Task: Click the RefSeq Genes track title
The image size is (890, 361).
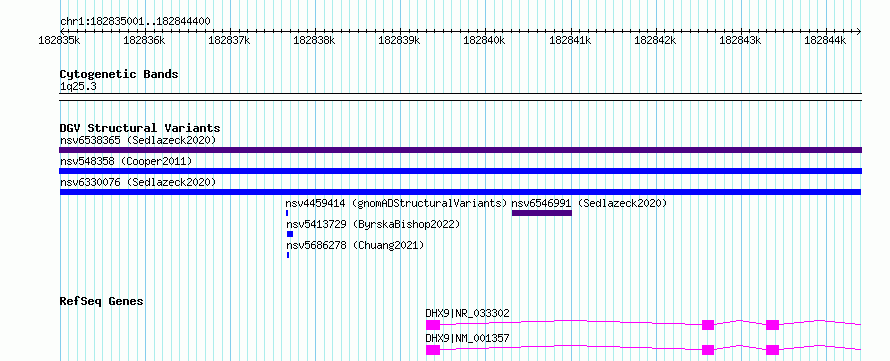Action: pos(102,301)
